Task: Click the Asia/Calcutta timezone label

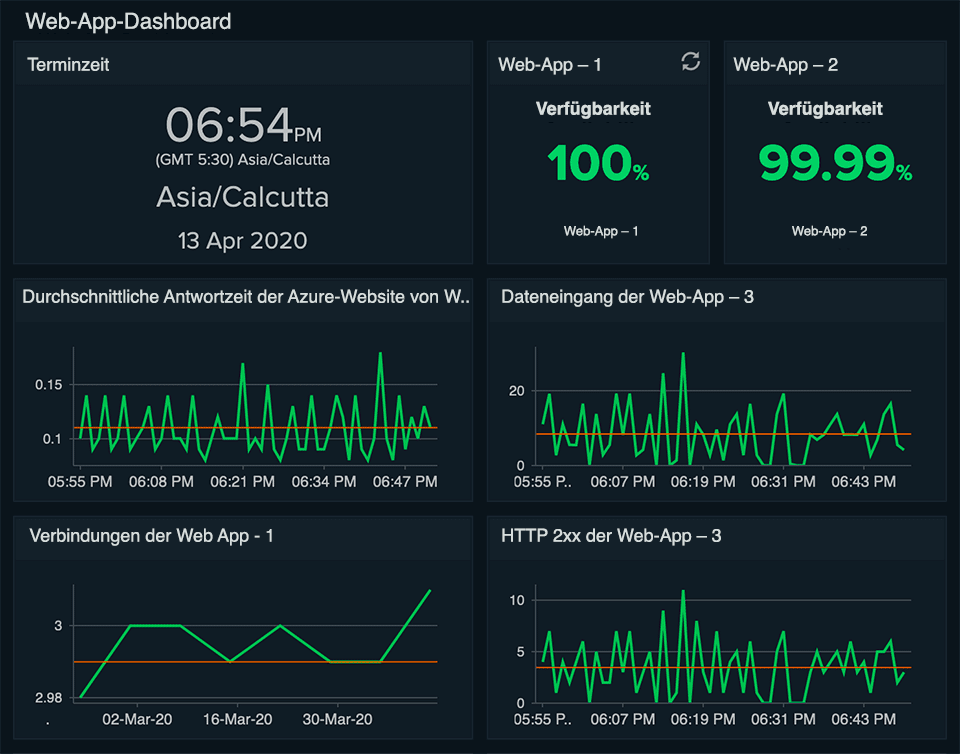Action: coord(242,197)
